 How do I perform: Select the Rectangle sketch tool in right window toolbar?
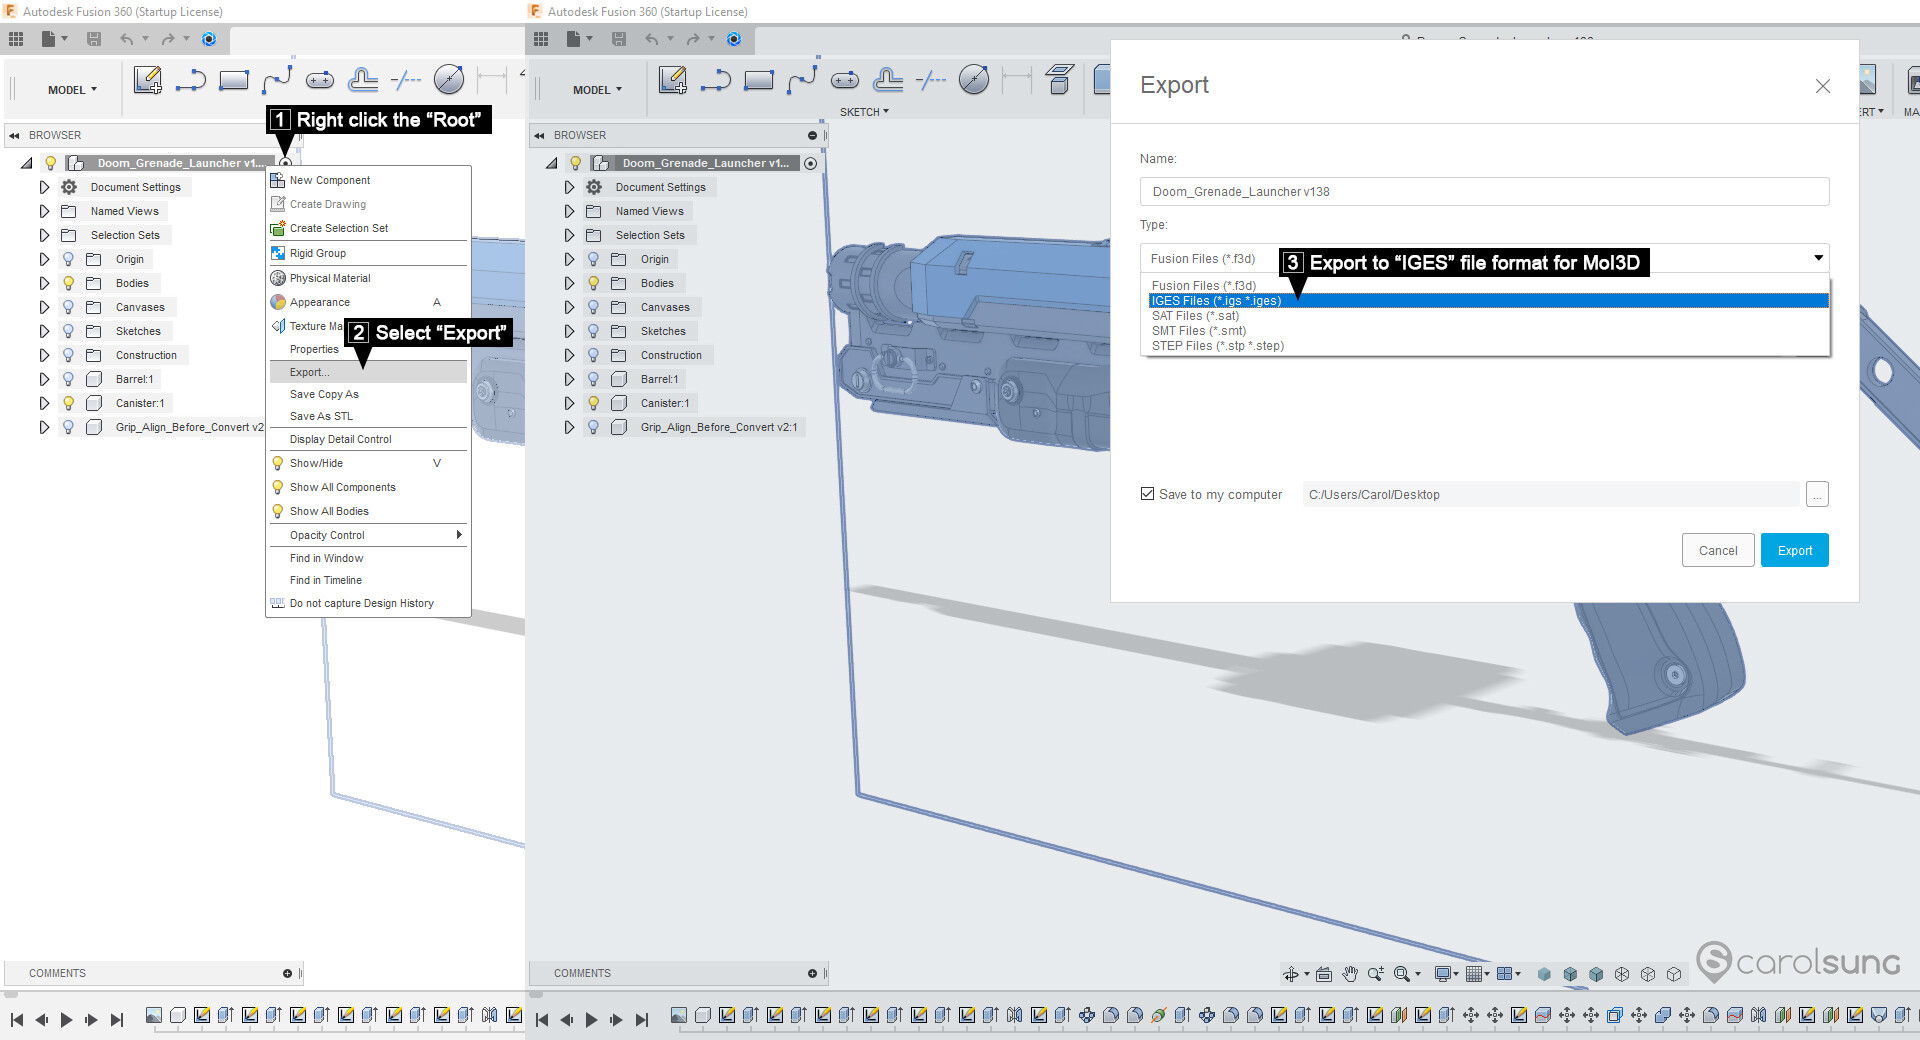tap(758, 80)
